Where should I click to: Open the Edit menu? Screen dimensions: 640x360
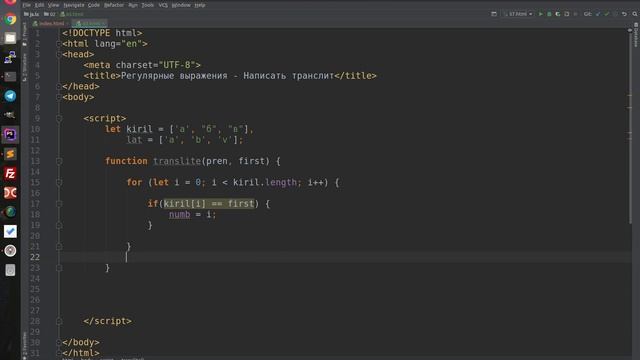[39, 5]
